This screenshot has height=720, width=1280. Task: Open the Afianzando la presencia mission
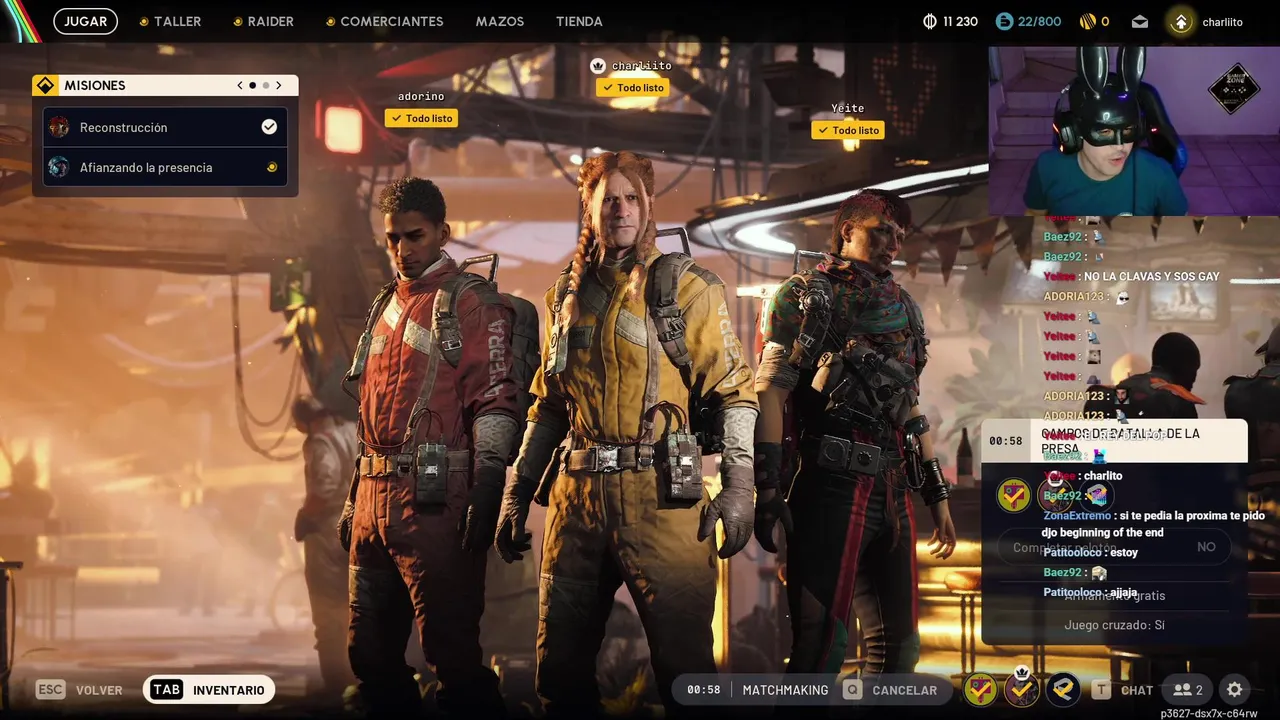165,167
